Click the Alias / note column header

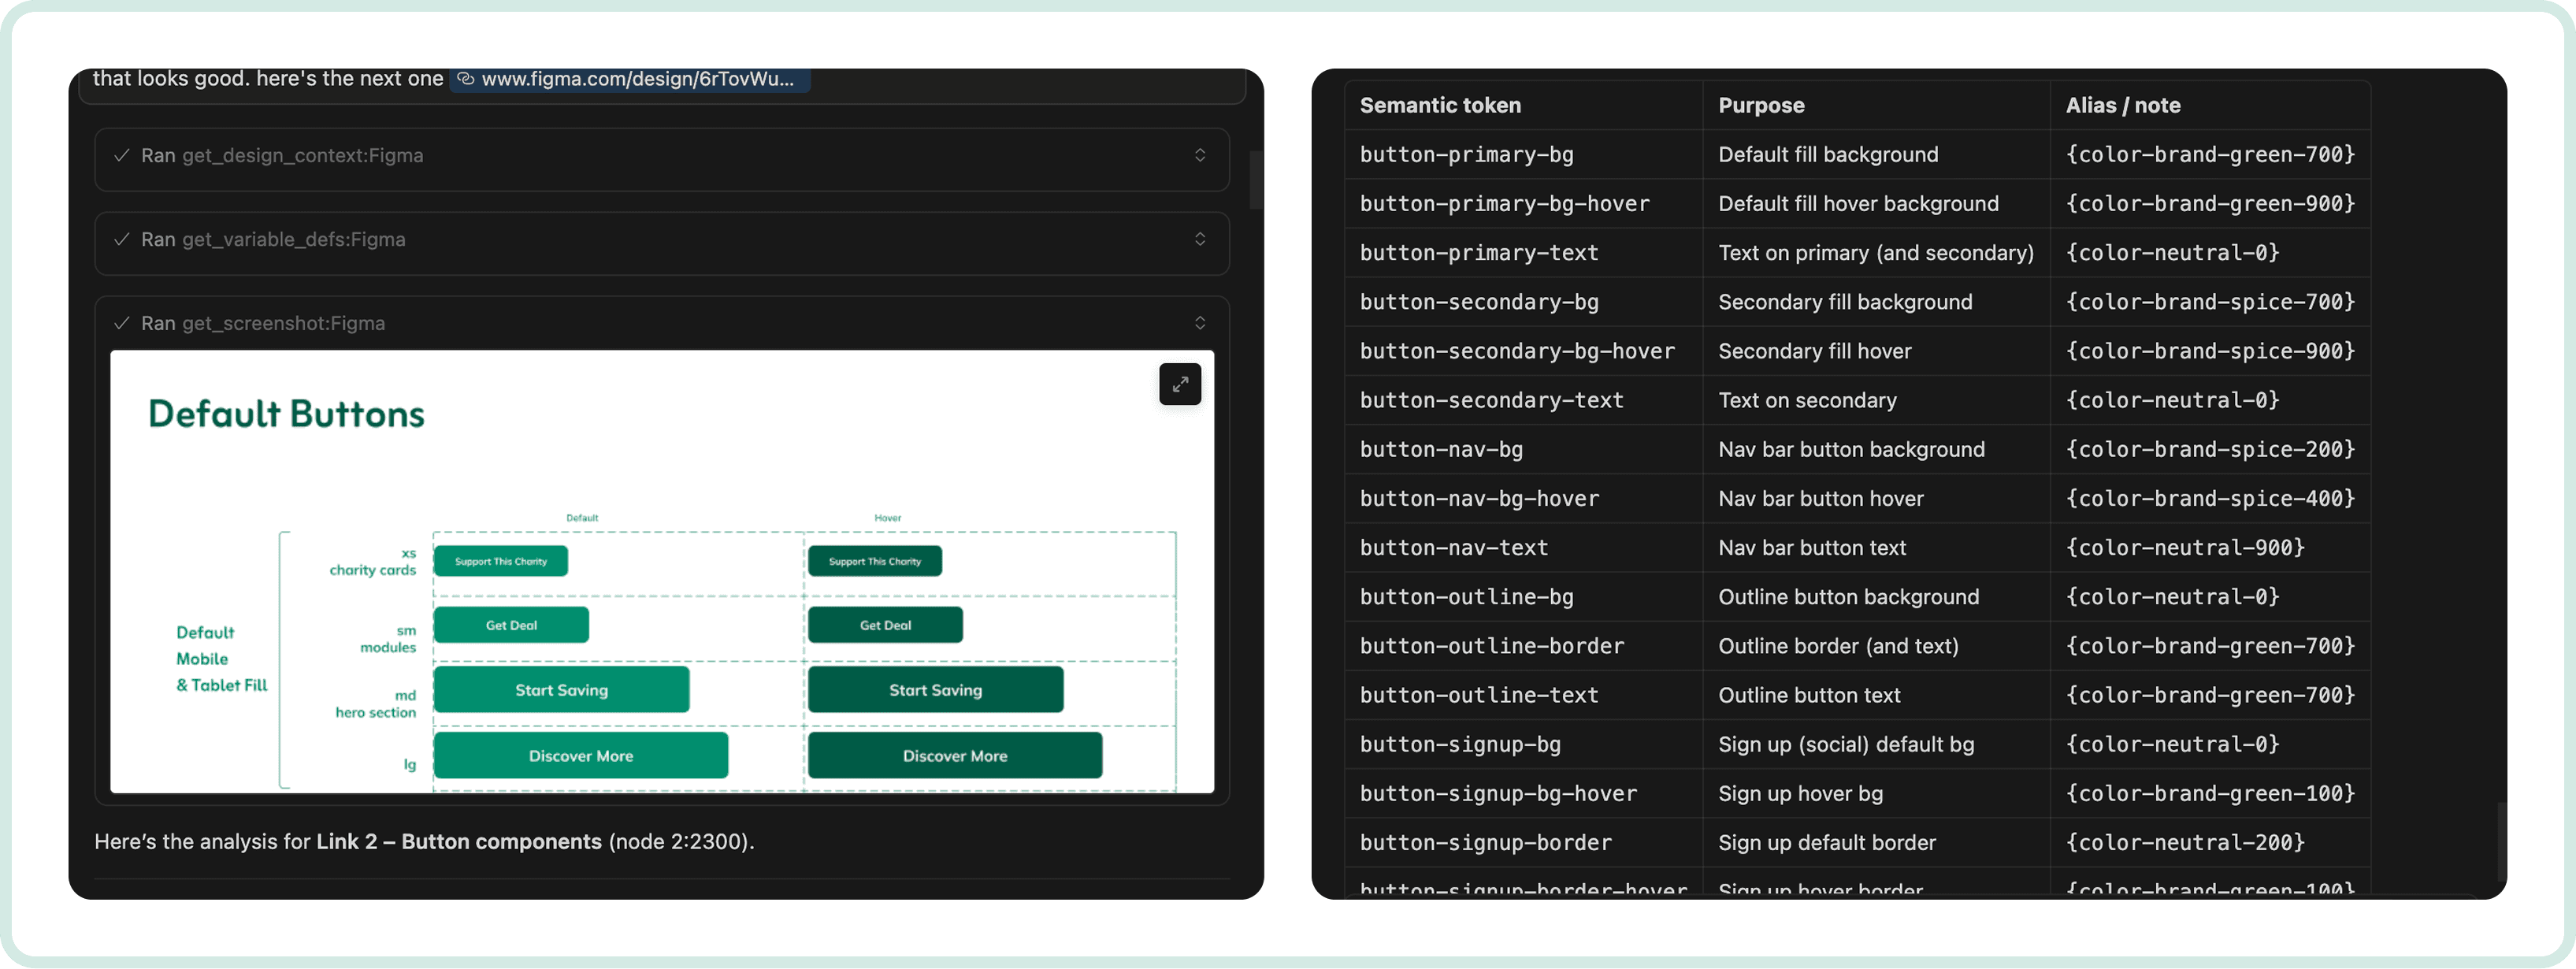[2122, 105]
